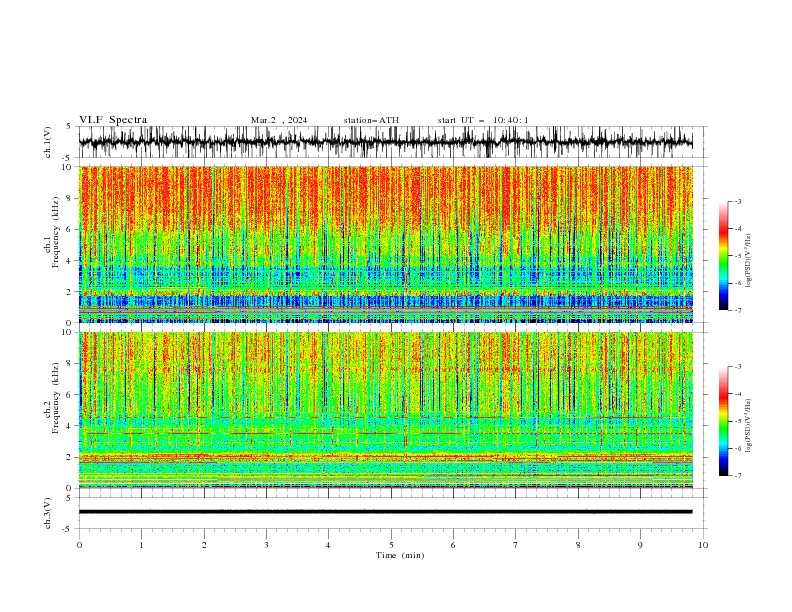The image size is (792, 612).
Task: Click the "VLF Spectra" title text
Action: click(113, 120)
